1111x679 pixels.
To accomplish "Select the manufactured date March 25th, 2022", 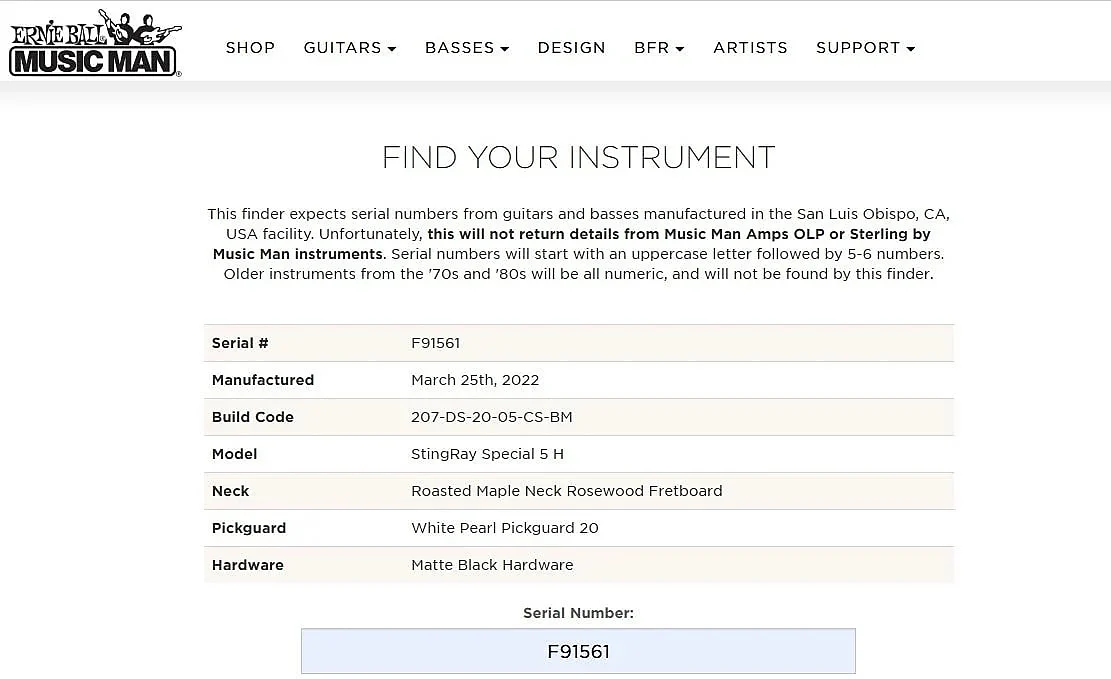I will tap(475, 380).
